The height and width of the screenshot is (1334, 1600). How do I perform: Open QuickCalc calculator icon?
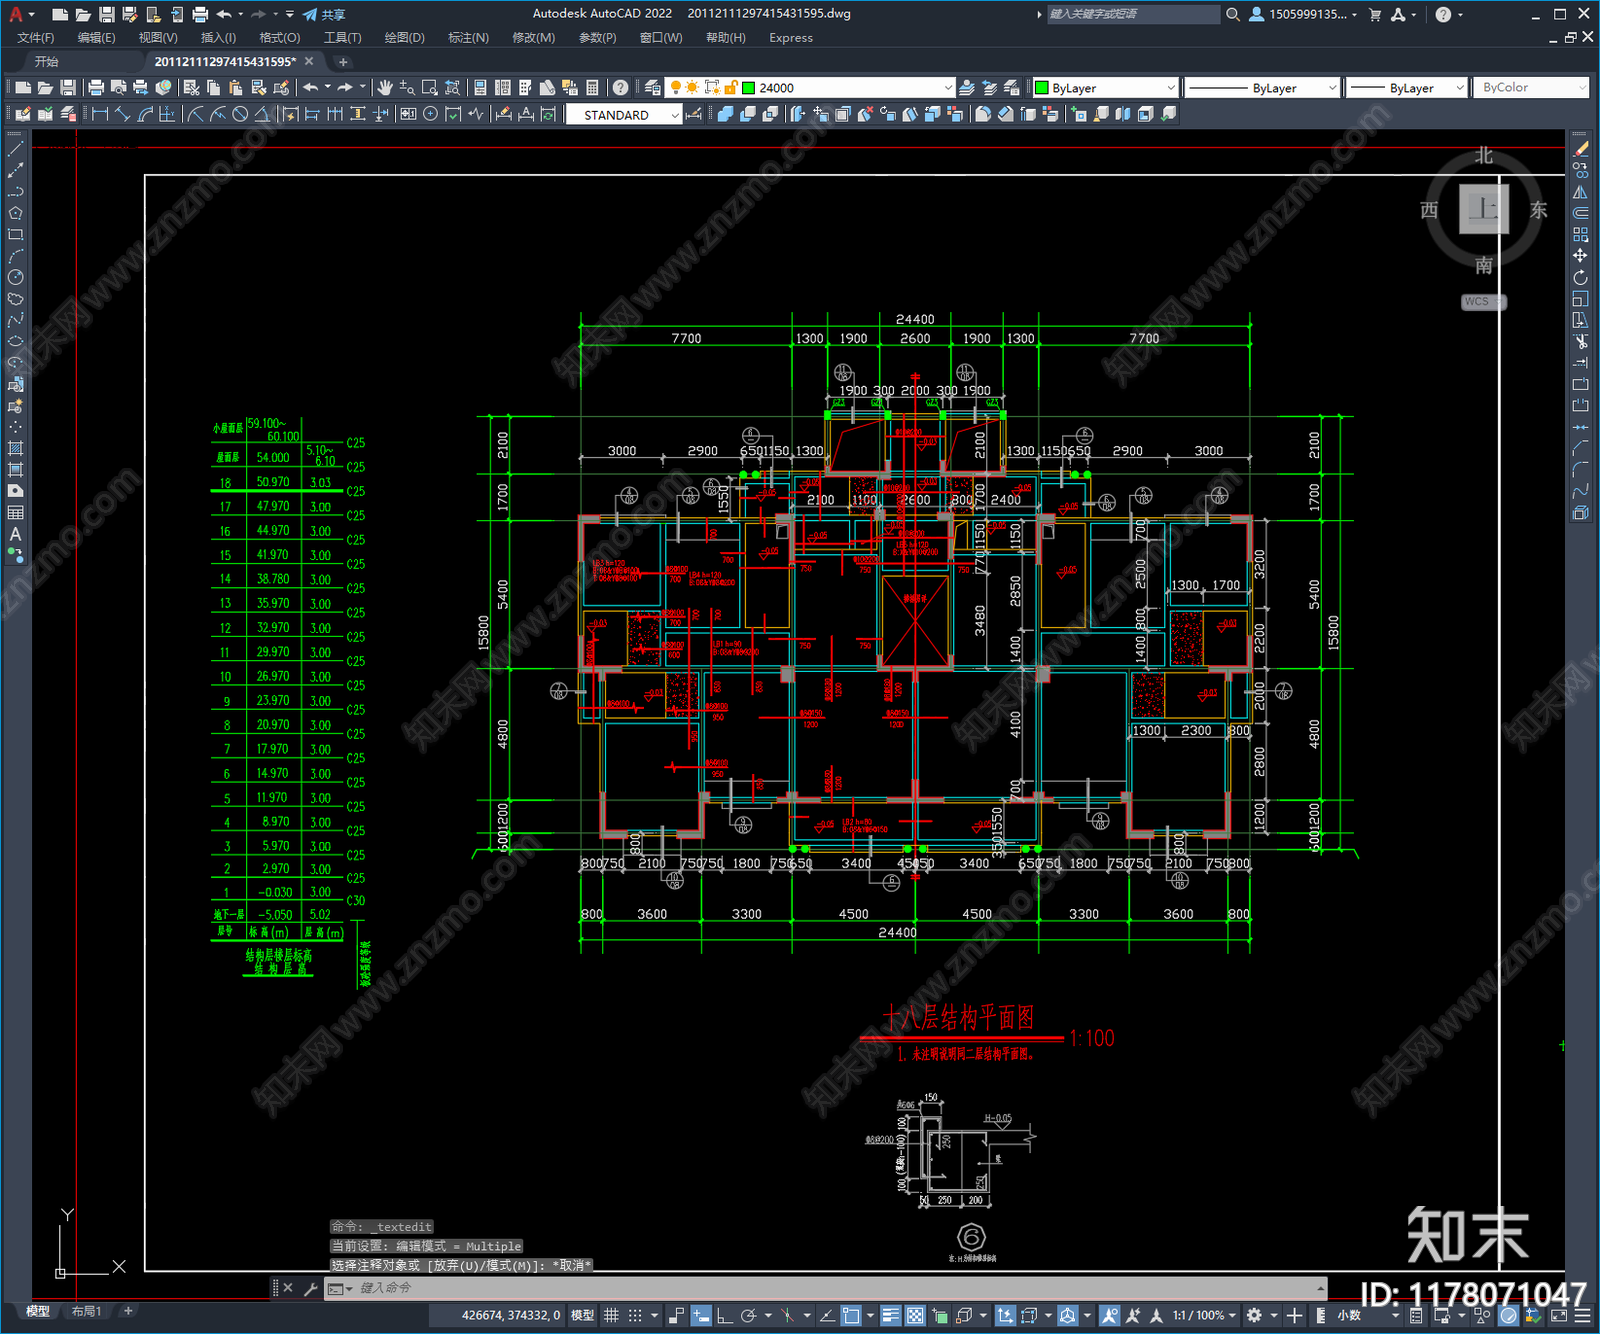click(592, 88)
